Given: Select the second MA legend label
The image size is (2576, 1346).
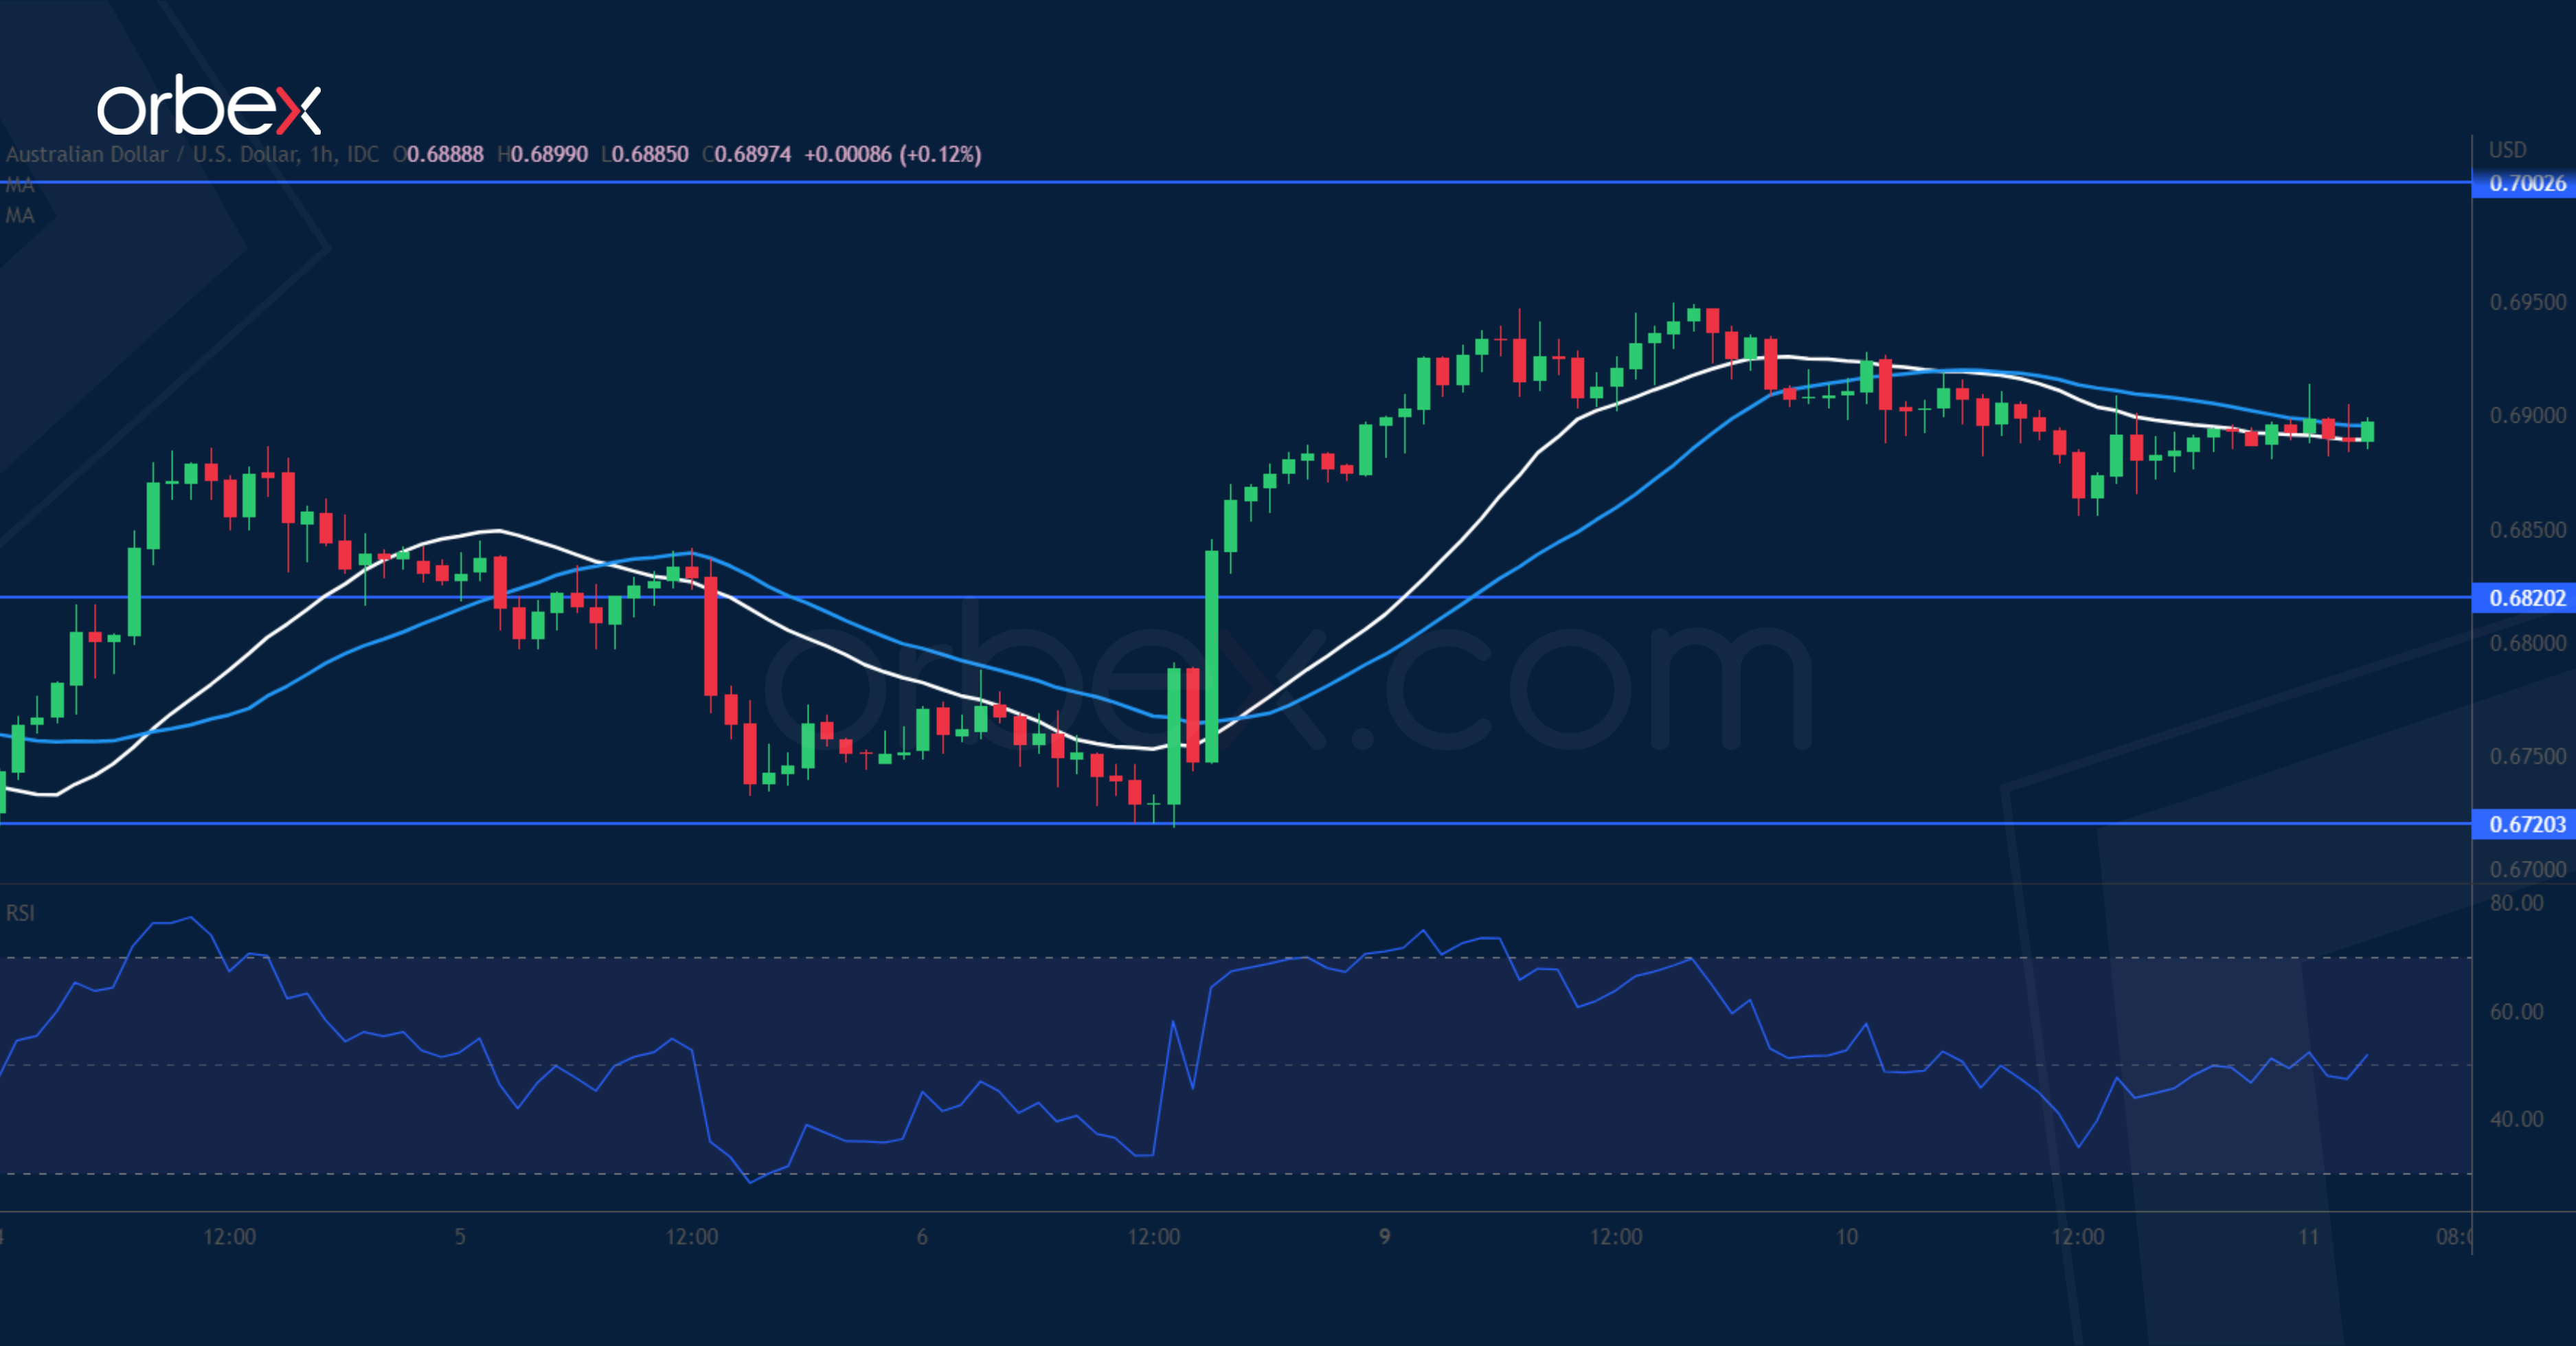Looking at the screenshot, I should tap(20, 215).
